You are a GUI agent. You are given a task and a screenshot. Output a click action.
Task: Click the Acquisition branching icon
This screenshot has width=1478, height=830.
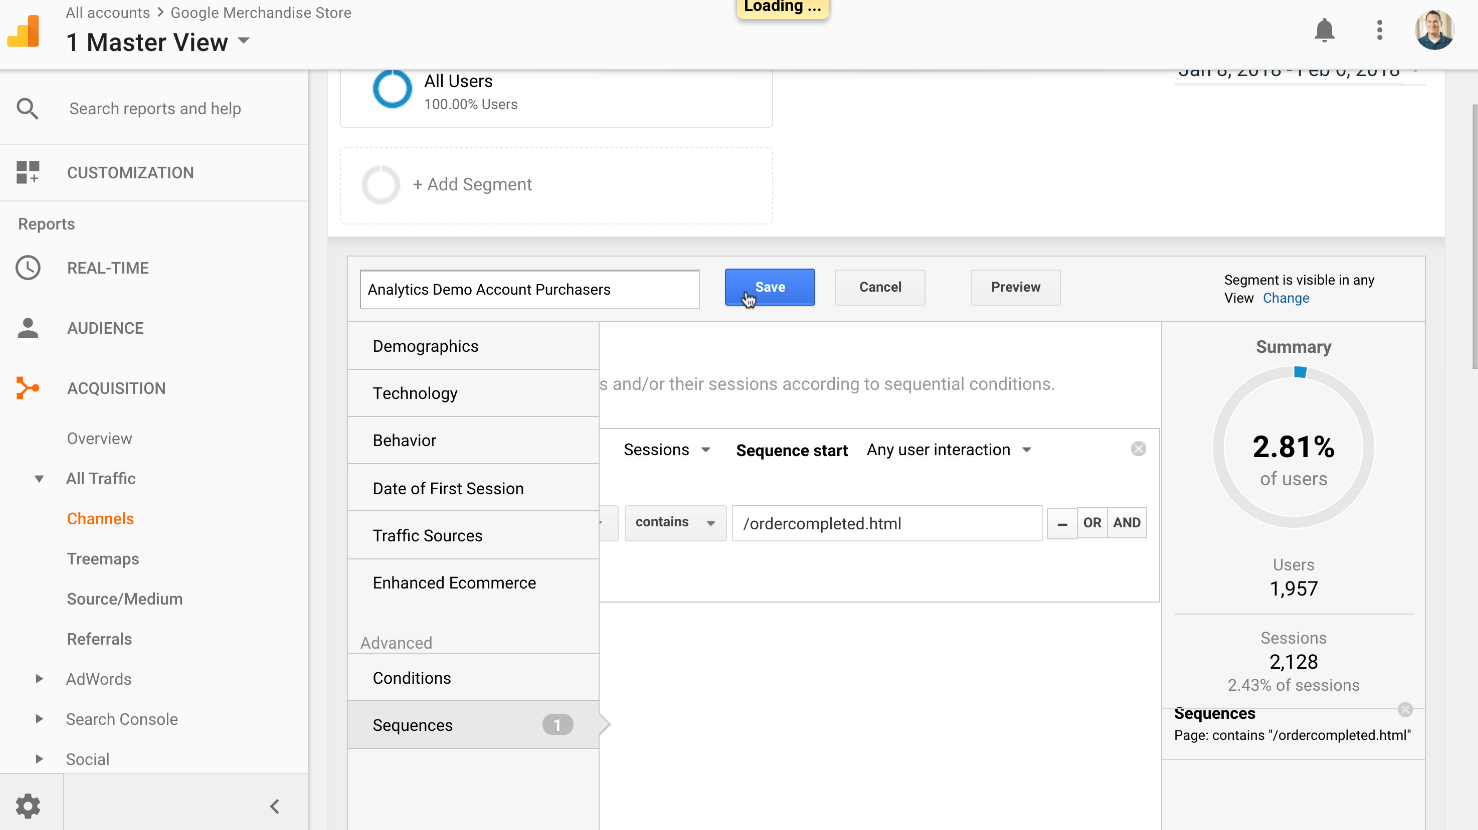click(28, 388)
